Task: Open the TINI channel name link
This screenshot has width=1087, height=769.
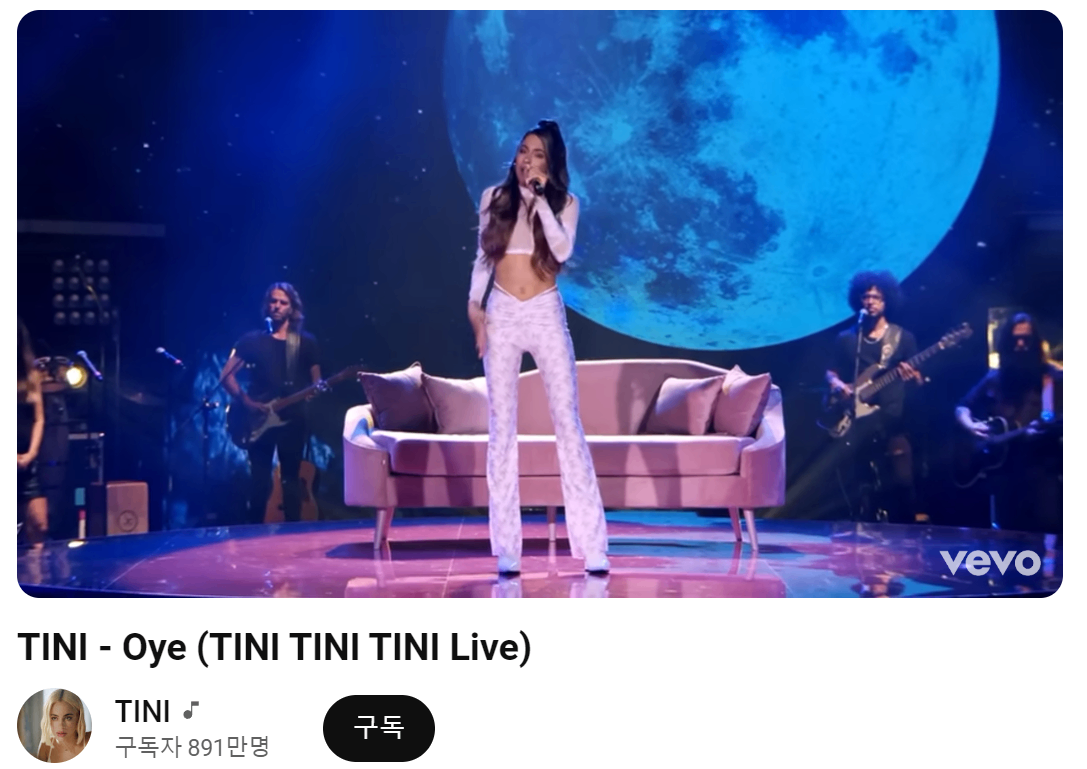Action: click(x=142, y=711)
